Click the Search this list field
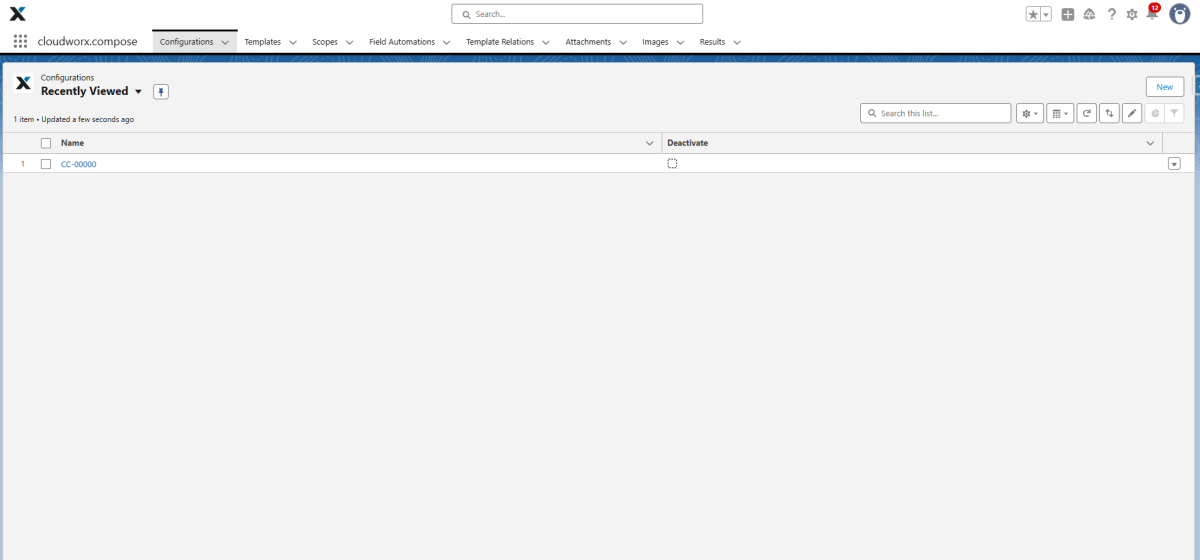 (x=940, y=114)
